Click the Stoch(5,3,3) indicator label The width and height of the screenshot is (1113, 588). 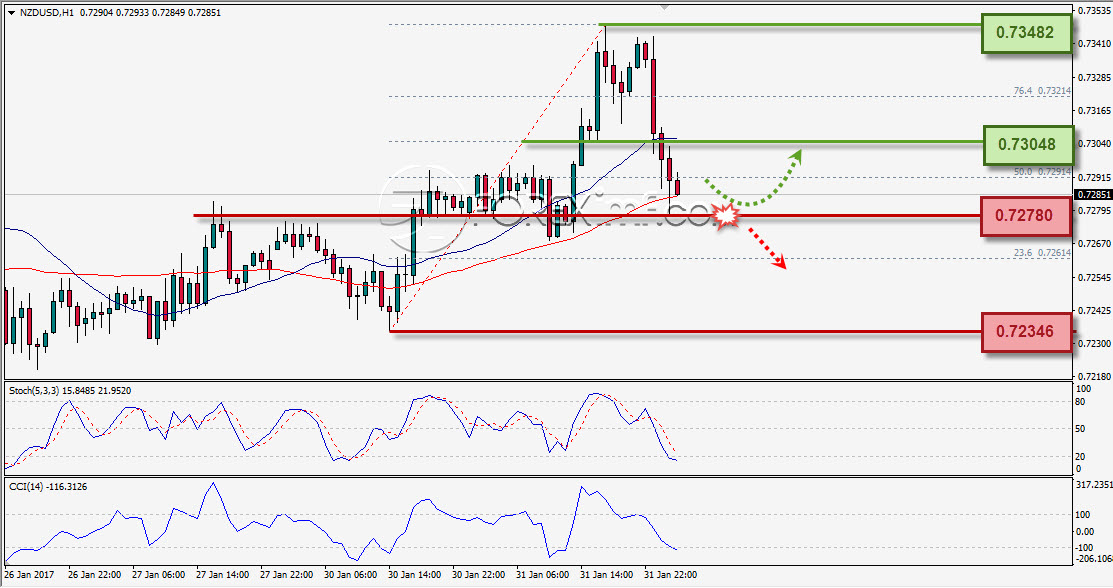point(70,391)
